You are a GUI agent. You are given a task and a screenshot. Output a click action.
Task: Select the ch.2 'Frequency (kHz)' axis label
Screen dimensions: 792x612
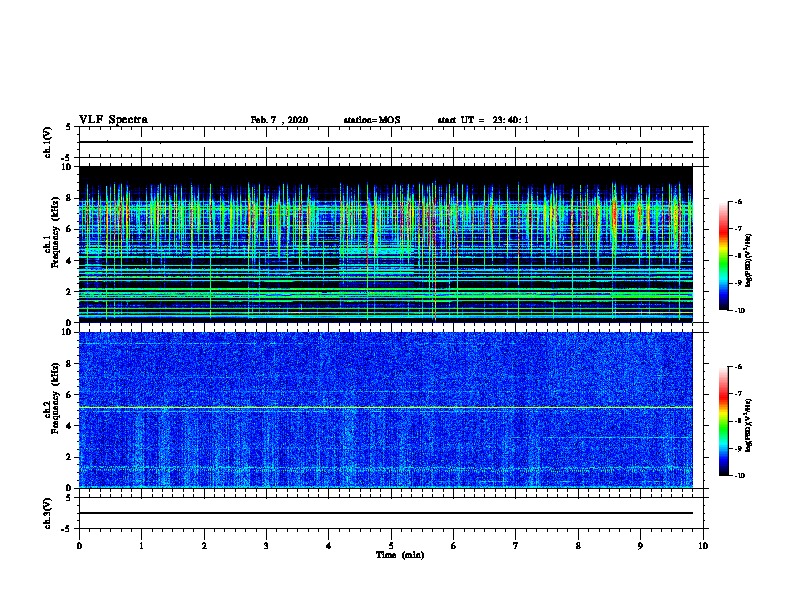pyautogui.click(x=55, y=398)
